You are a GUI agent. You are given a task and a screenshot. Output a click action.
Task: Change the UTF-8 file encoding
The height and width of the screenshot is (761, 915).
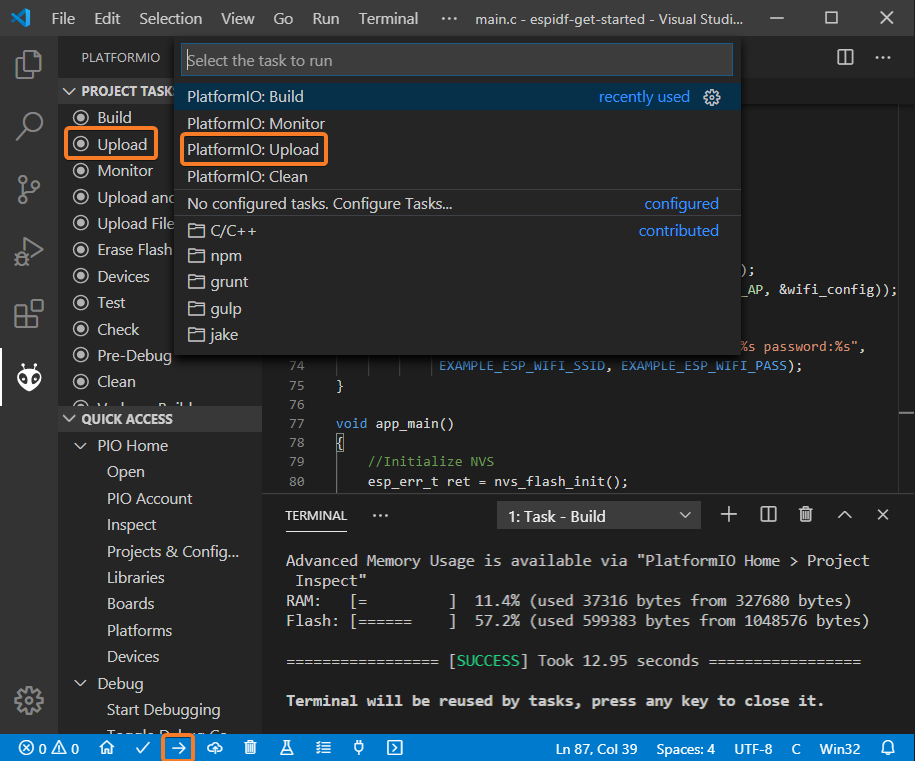pyautogui.click(x=753, y=749)
